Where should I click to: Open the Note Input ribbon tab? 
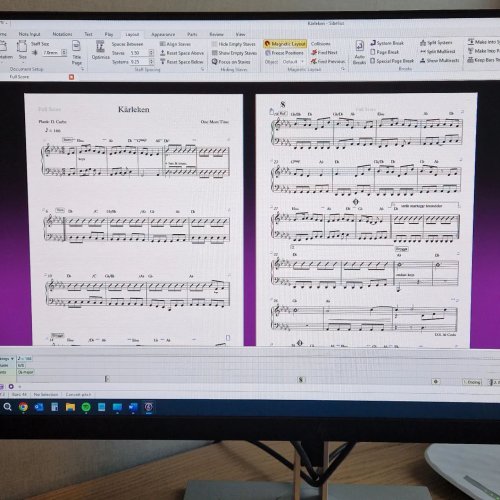point(29,34)
